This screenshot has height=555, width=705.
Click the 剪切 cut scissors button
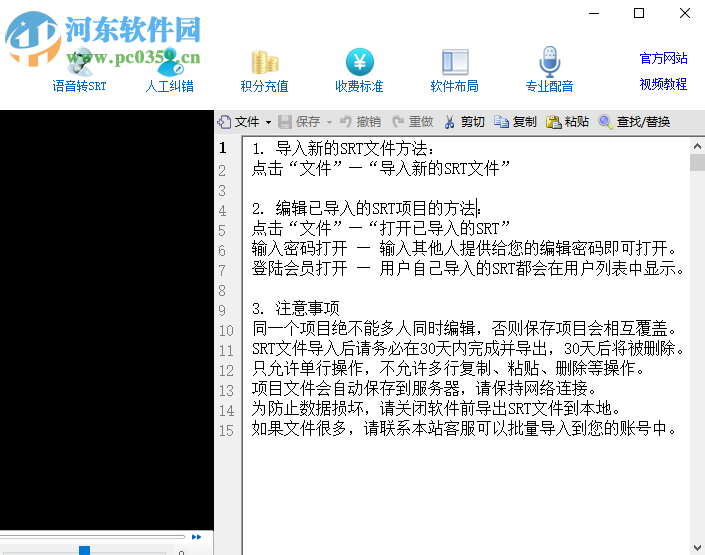pyautogui.click(x=464, y=122)
